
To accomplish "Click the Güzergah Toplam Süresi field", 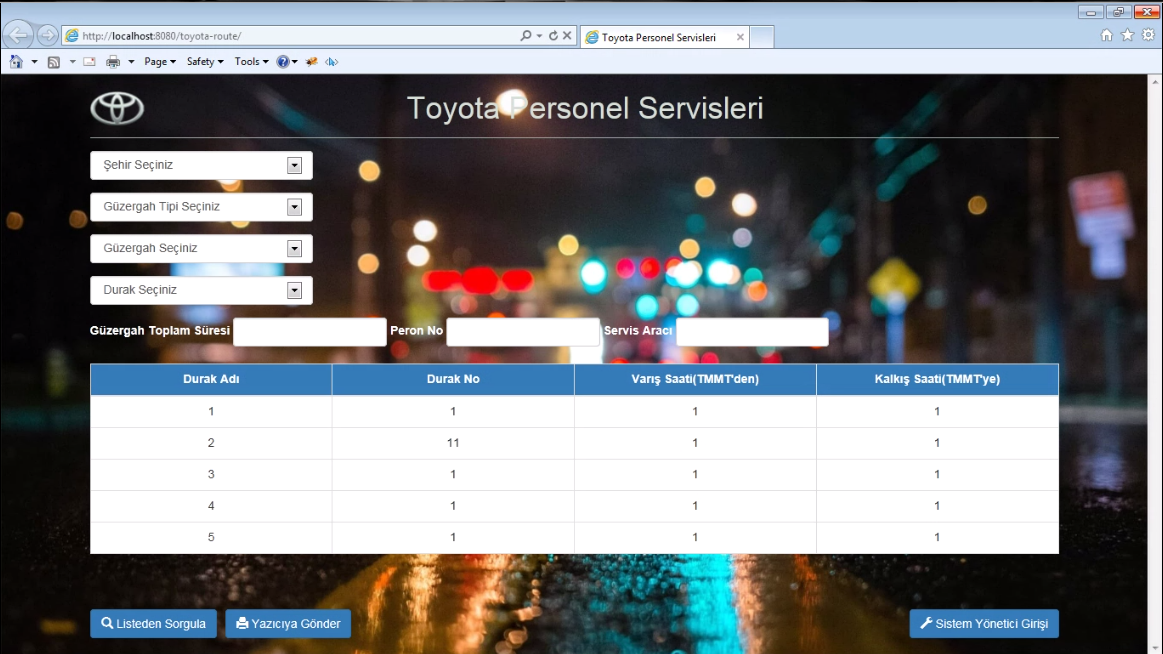I will click(309, 331).
